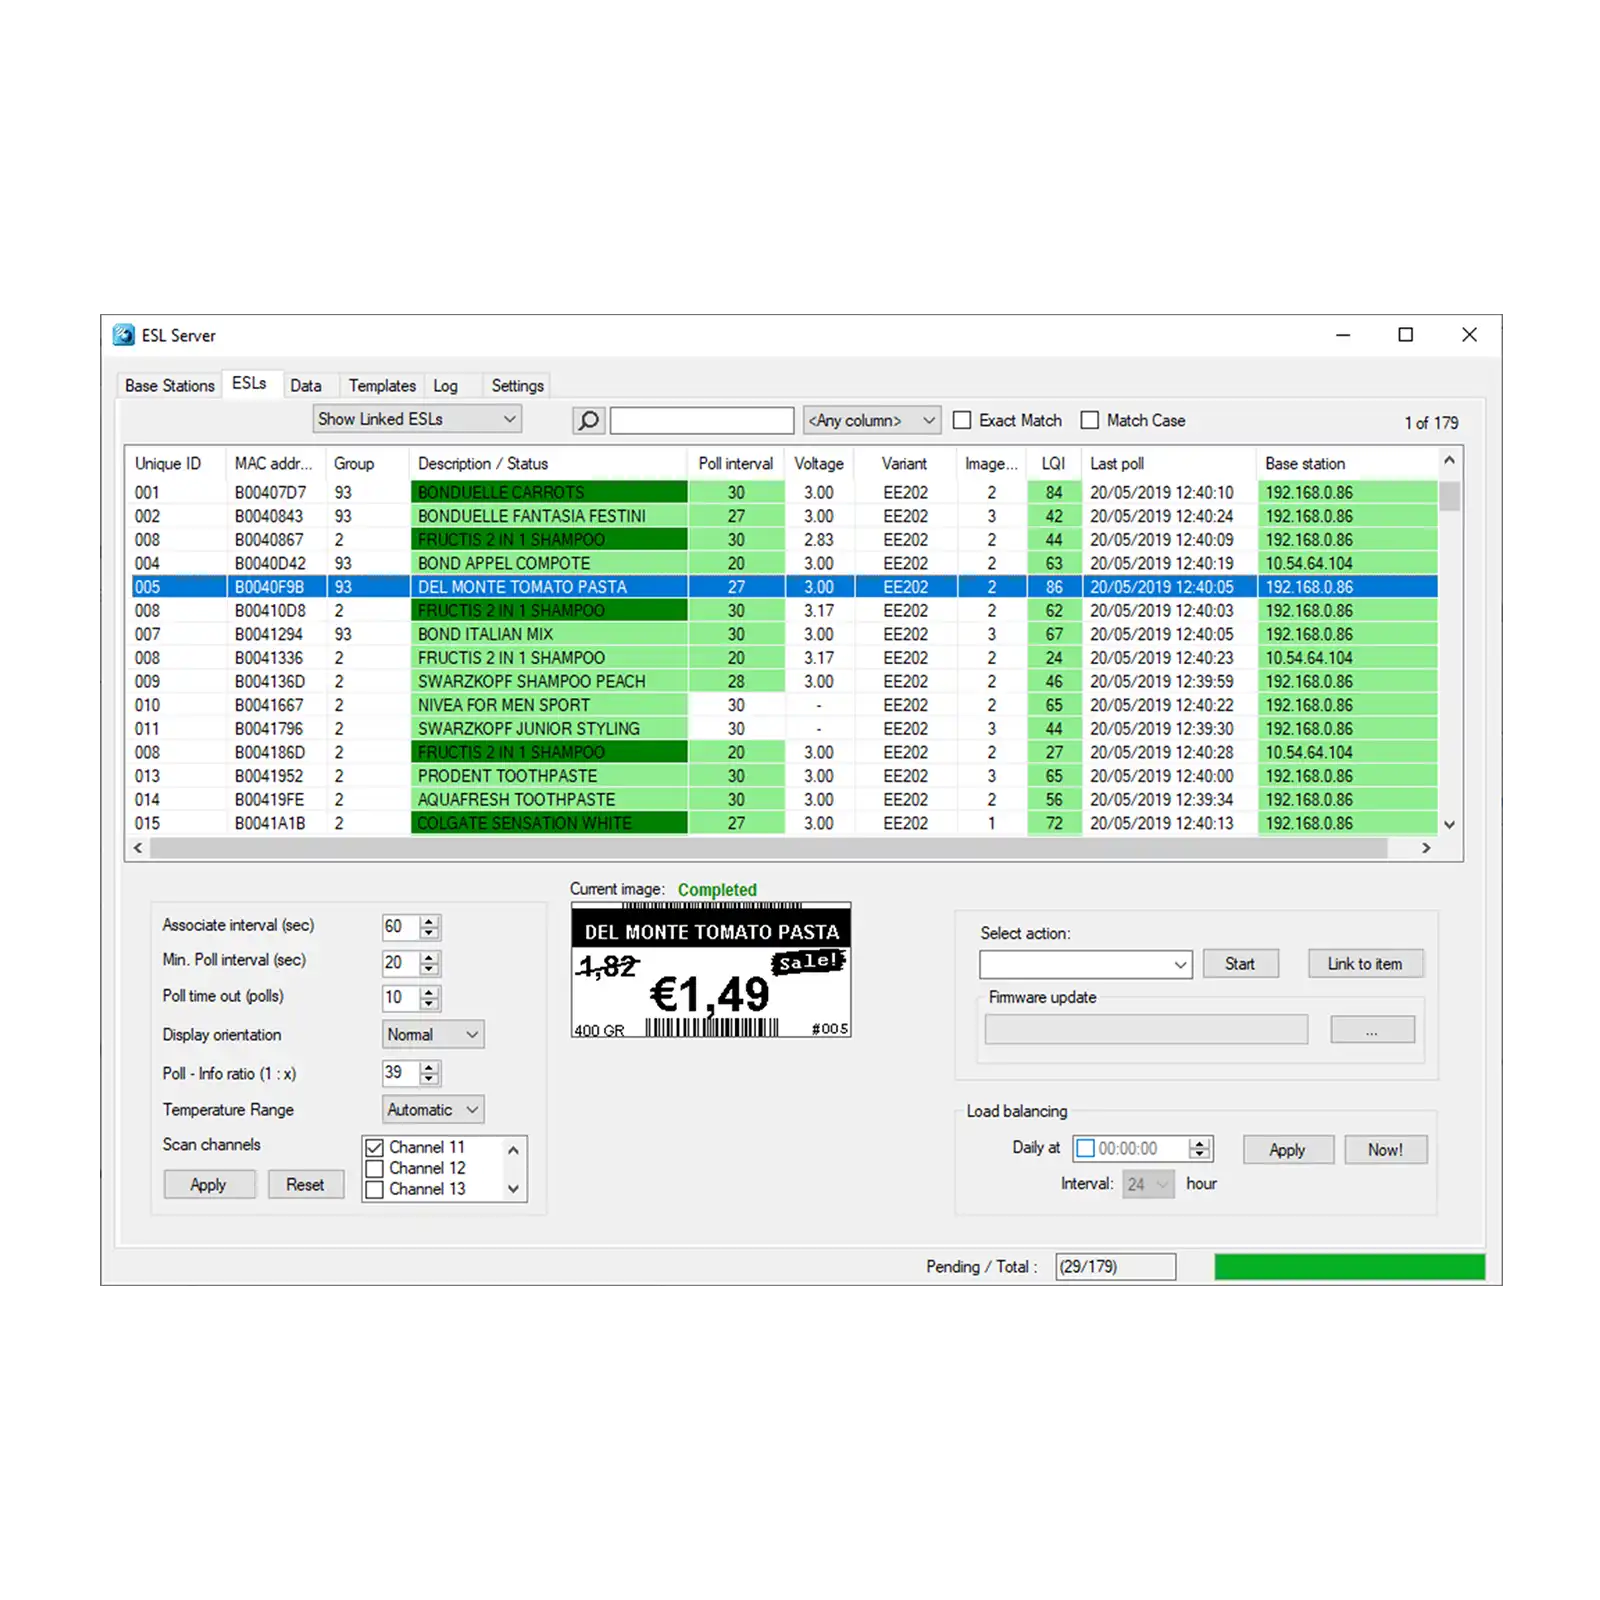Enable the Exact Match checkbox
The image size is (1600, 1600).
pos(962,420)
